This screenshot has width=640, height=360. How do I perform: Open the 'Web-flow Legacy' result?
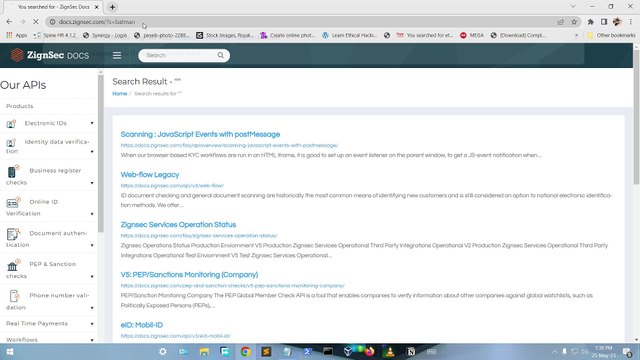click(150, 174)
